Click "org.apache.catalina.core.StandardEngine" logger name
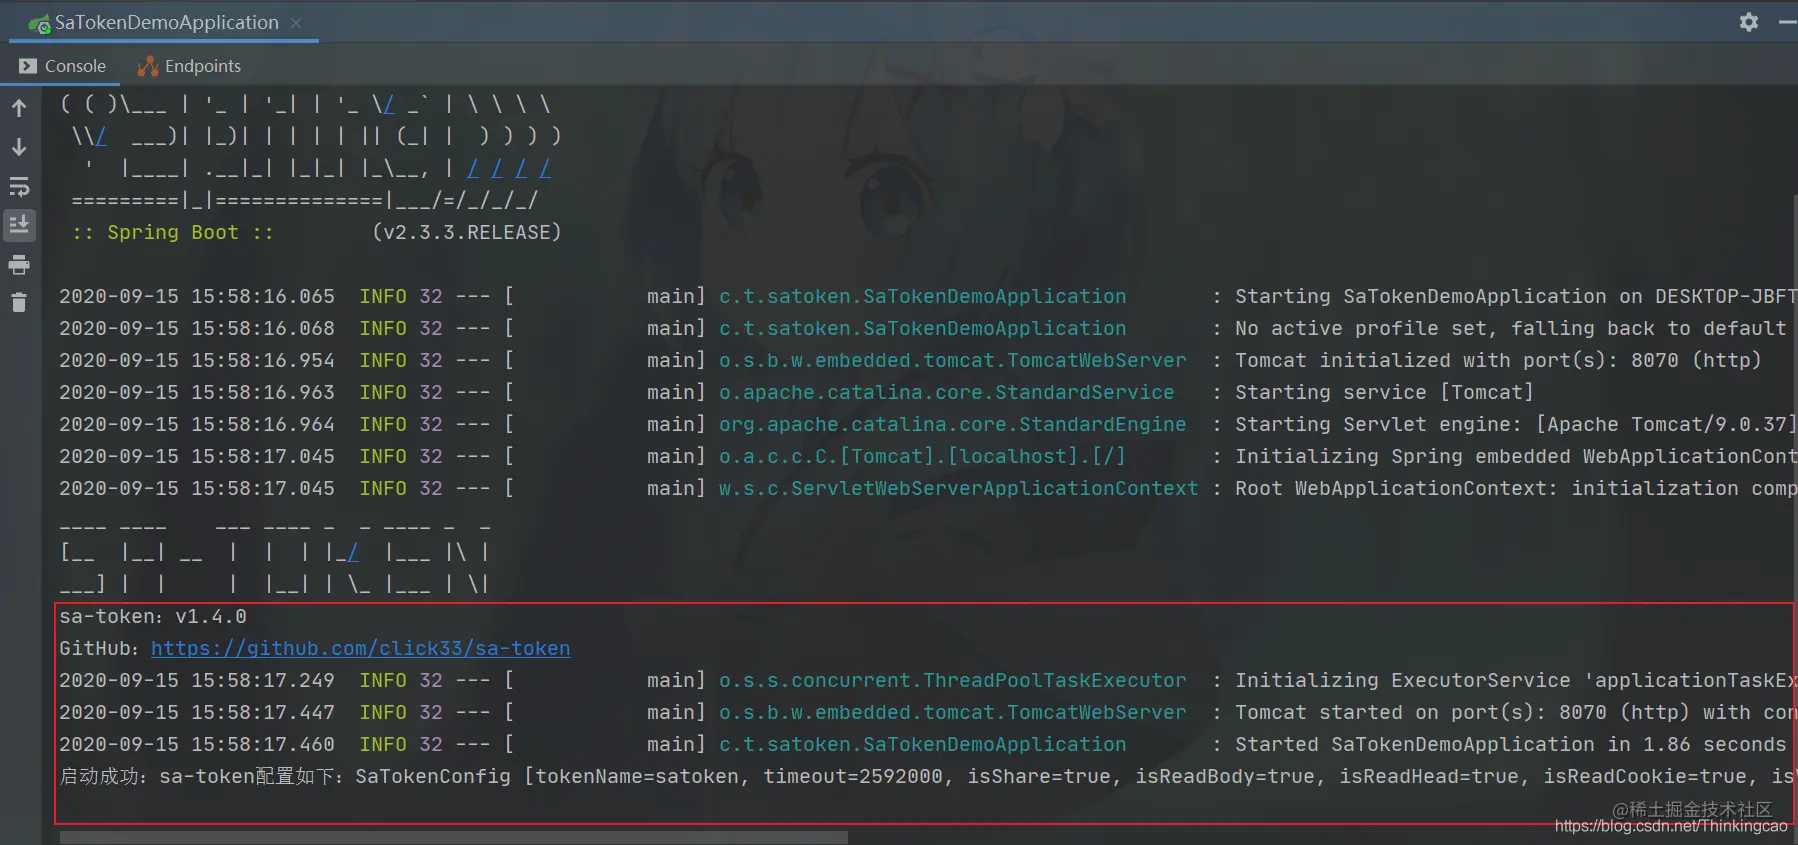This screenshot has height=845, width=1798. (953, 424)
